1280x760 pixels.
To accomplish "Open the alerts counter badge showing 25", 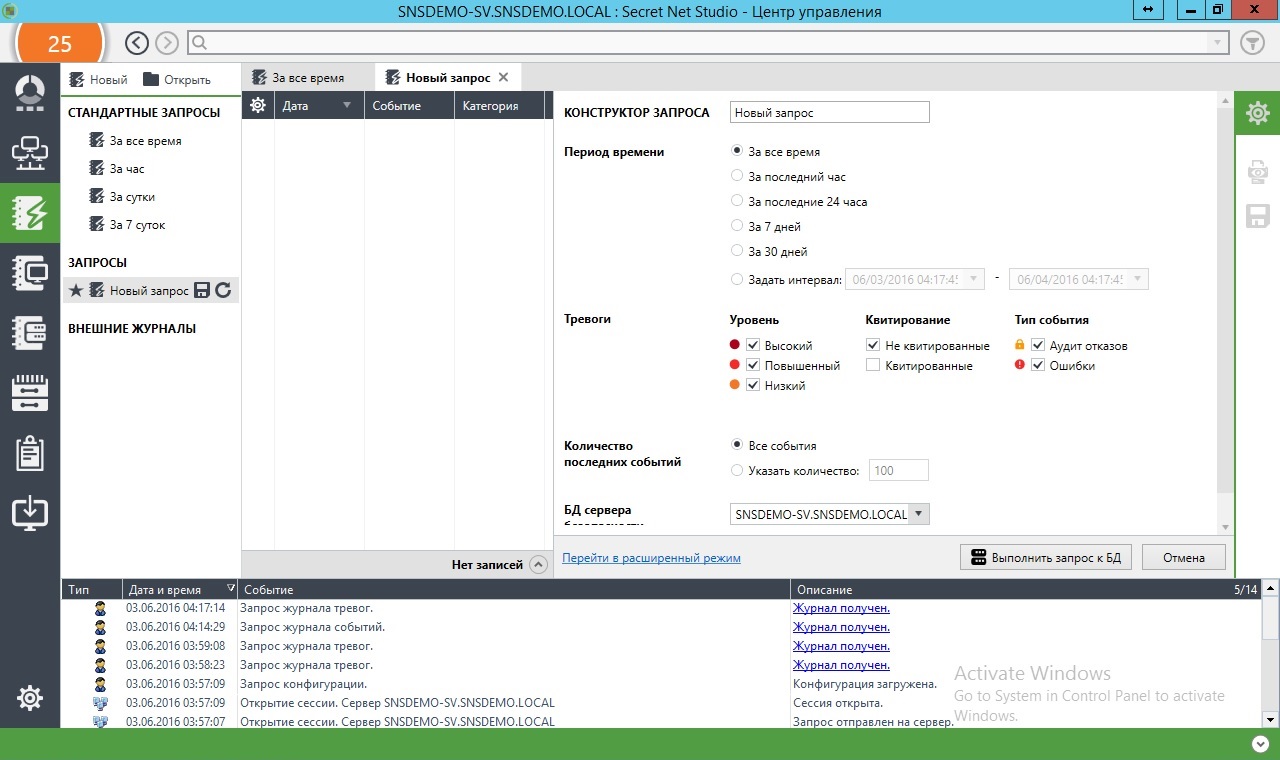I will pos(60,43).
